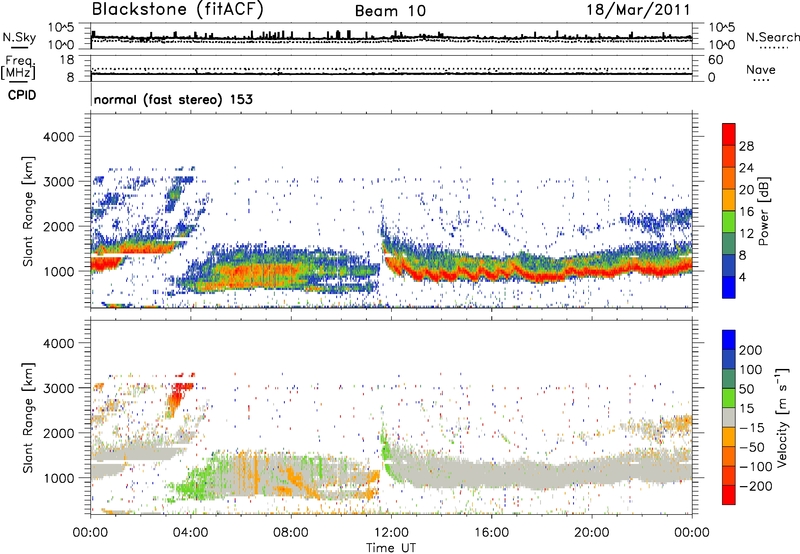Screen dimensions: 800x554
Task: Pick the light green Power segment between 12 and 16
Action: click(x=729, y=222)
